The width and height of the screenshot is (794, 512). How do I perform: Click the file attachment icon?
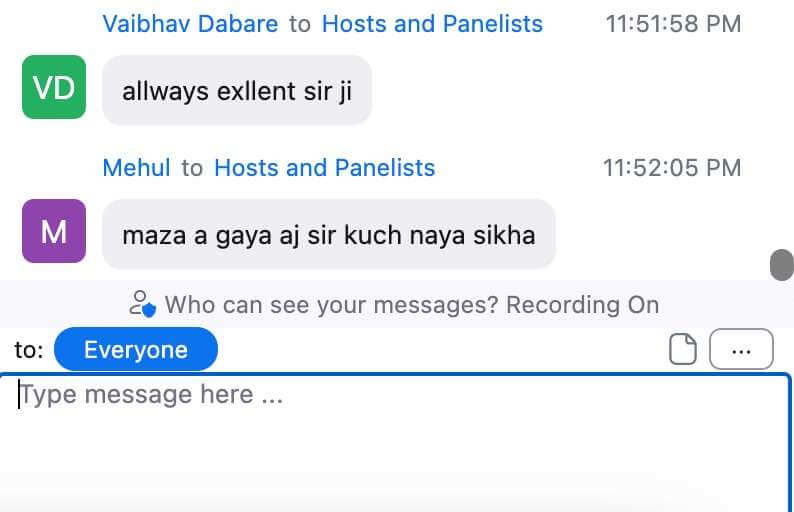[x=682, y=350]
